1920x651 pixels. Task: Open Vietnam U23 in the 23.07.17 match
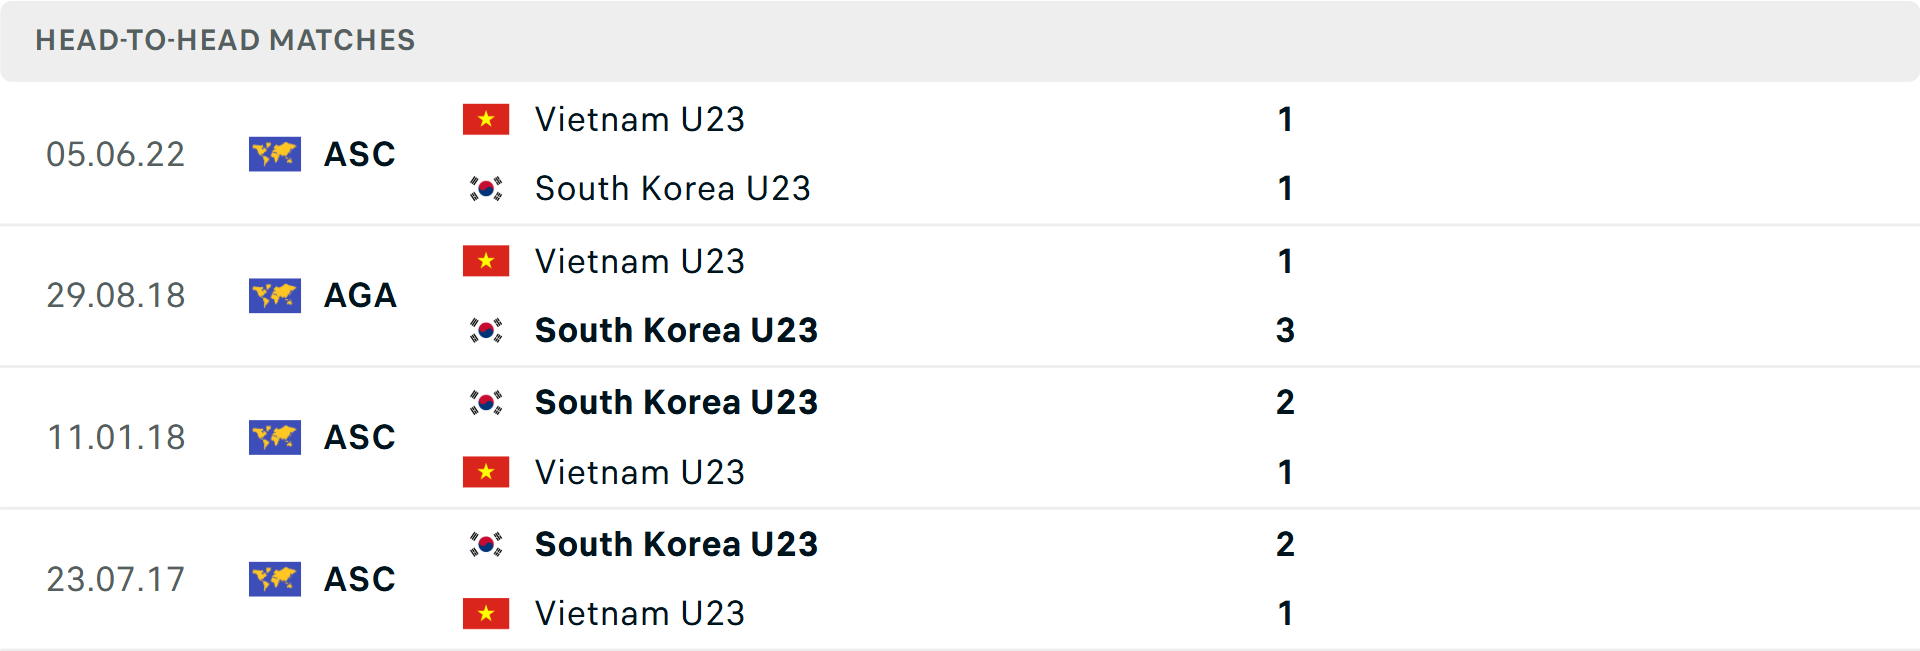point(640,614)
